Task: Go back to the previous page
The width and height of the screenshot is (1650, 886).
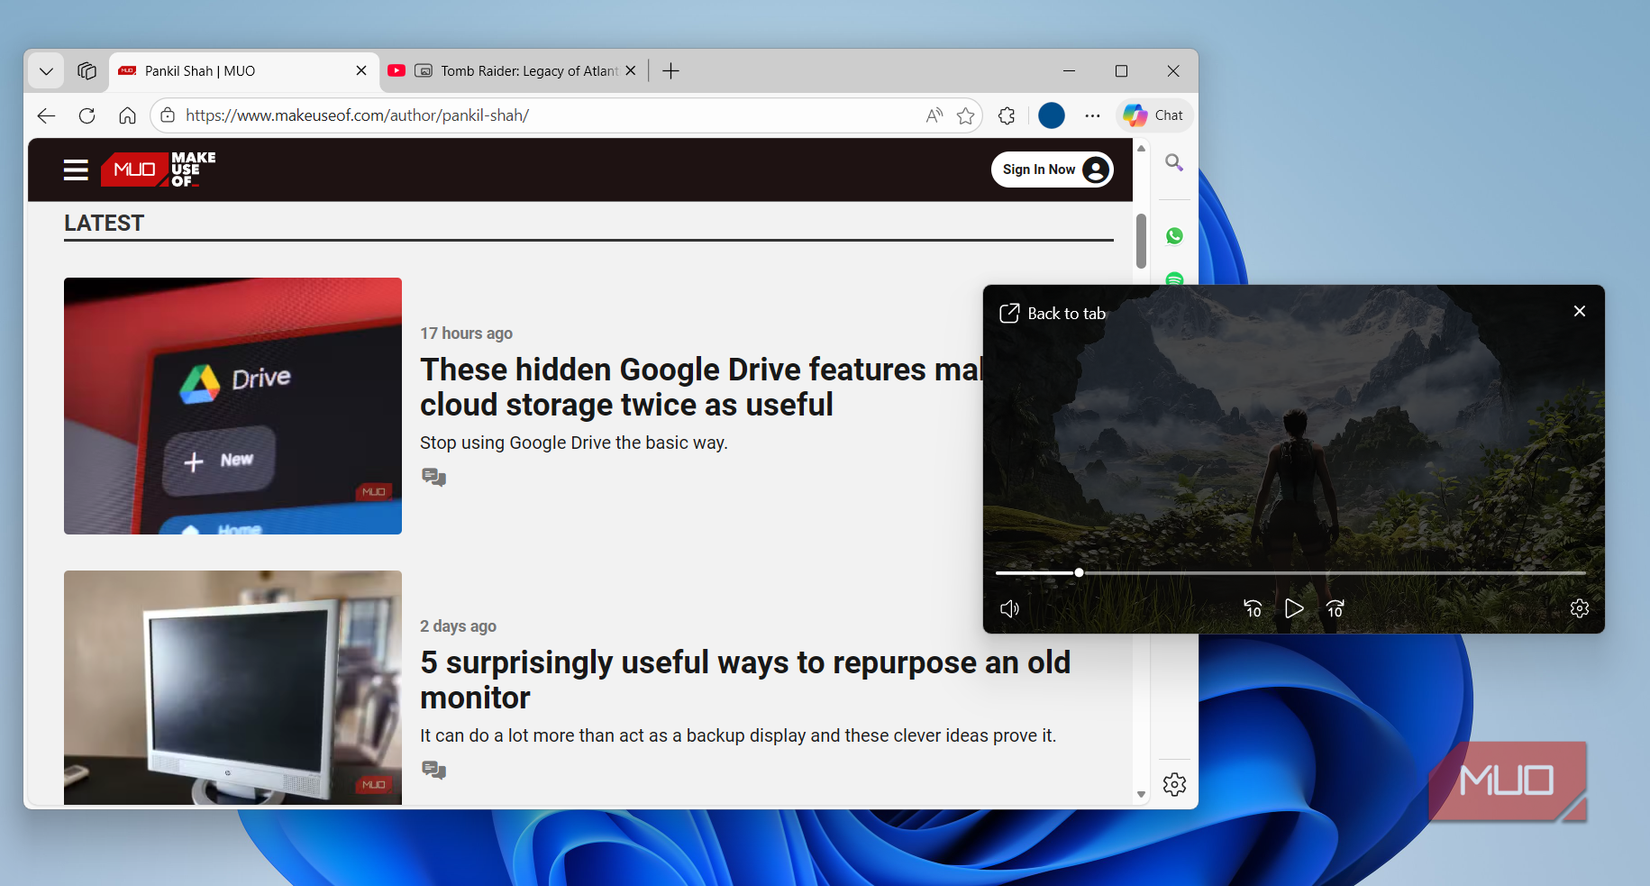Action: point(46,116)
